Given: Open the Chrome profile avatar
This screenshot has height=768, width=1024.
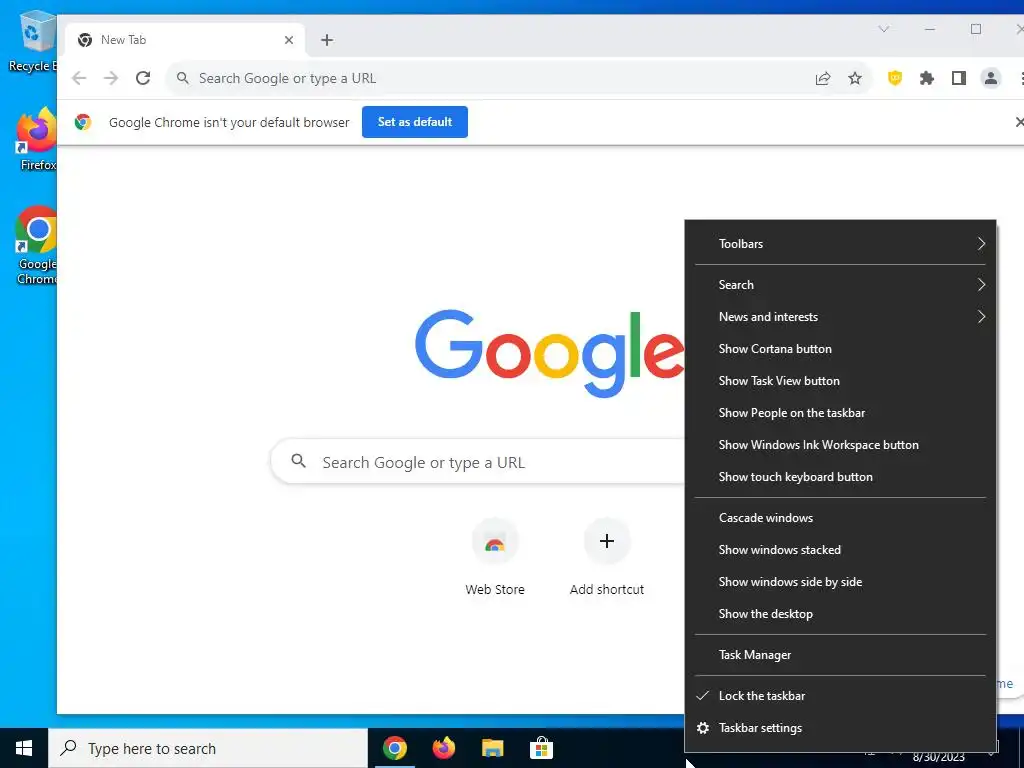Looking at the screenshot, I should [991, 78].
